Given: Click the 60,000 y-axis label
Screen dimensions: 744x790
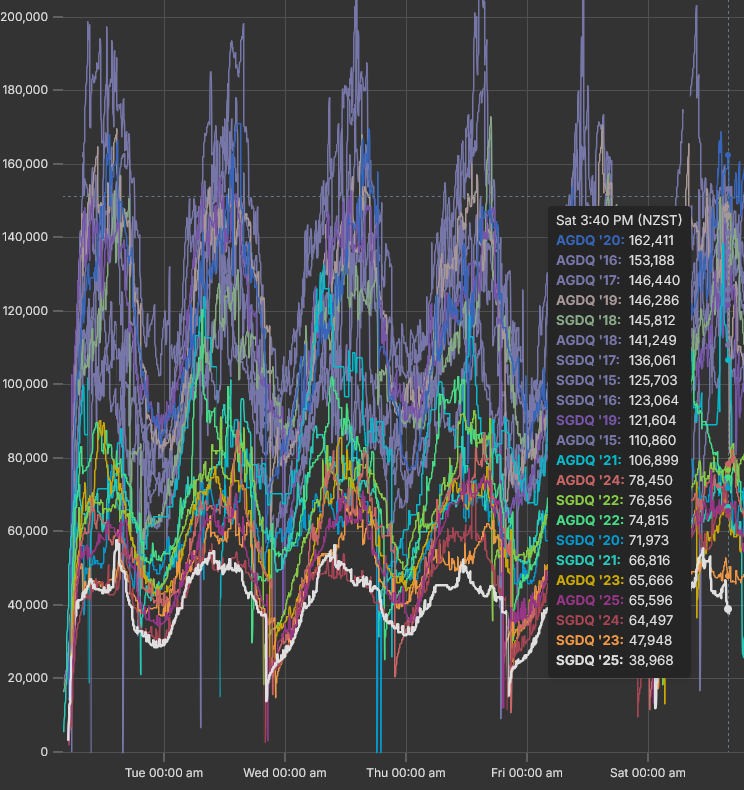Looking at the screenshot, I should click(x=28, y=531).
